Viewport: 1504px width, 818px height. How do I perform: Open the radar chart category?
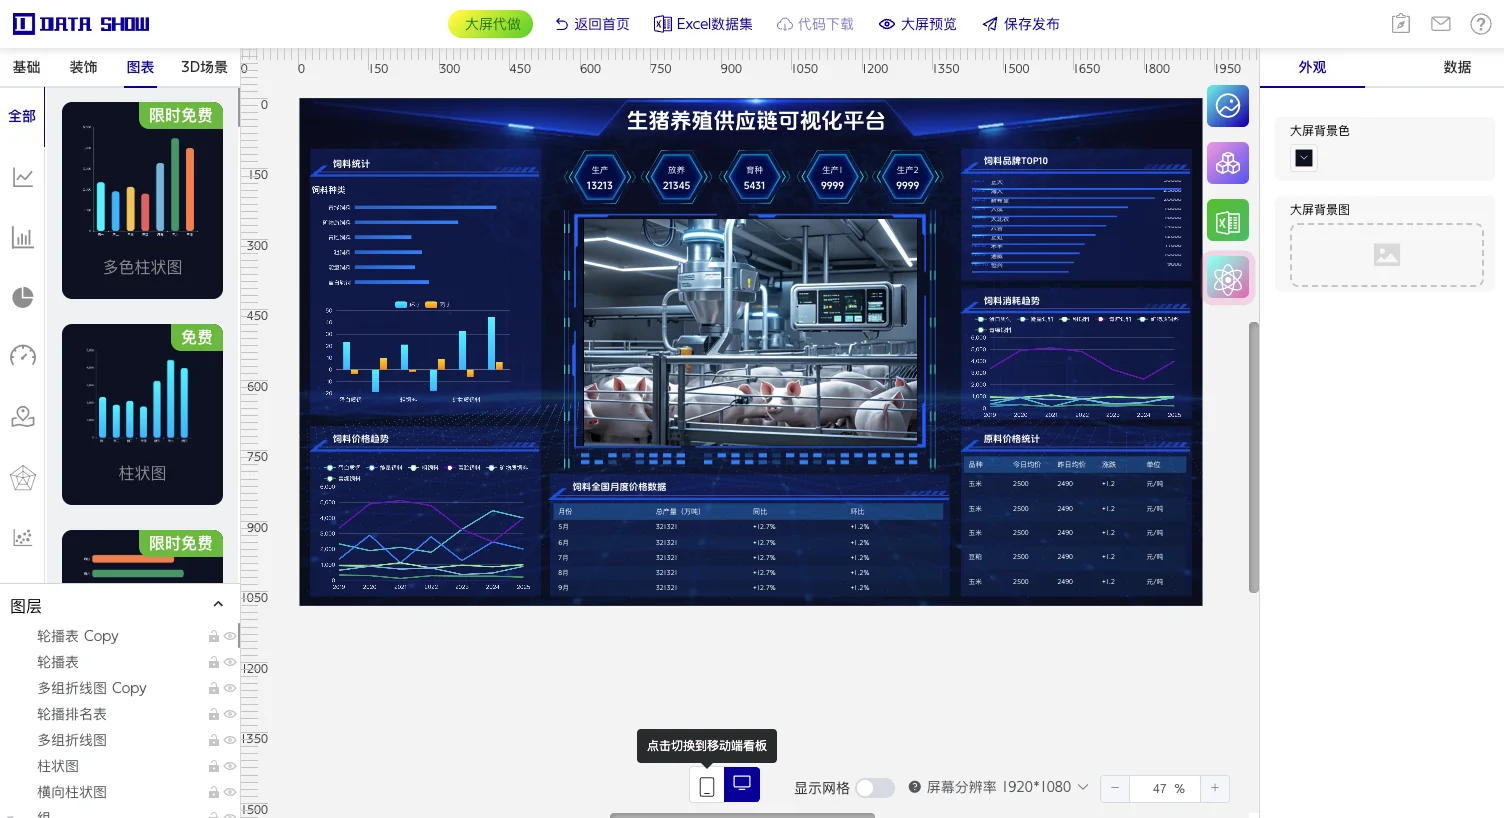coord(22,478)
